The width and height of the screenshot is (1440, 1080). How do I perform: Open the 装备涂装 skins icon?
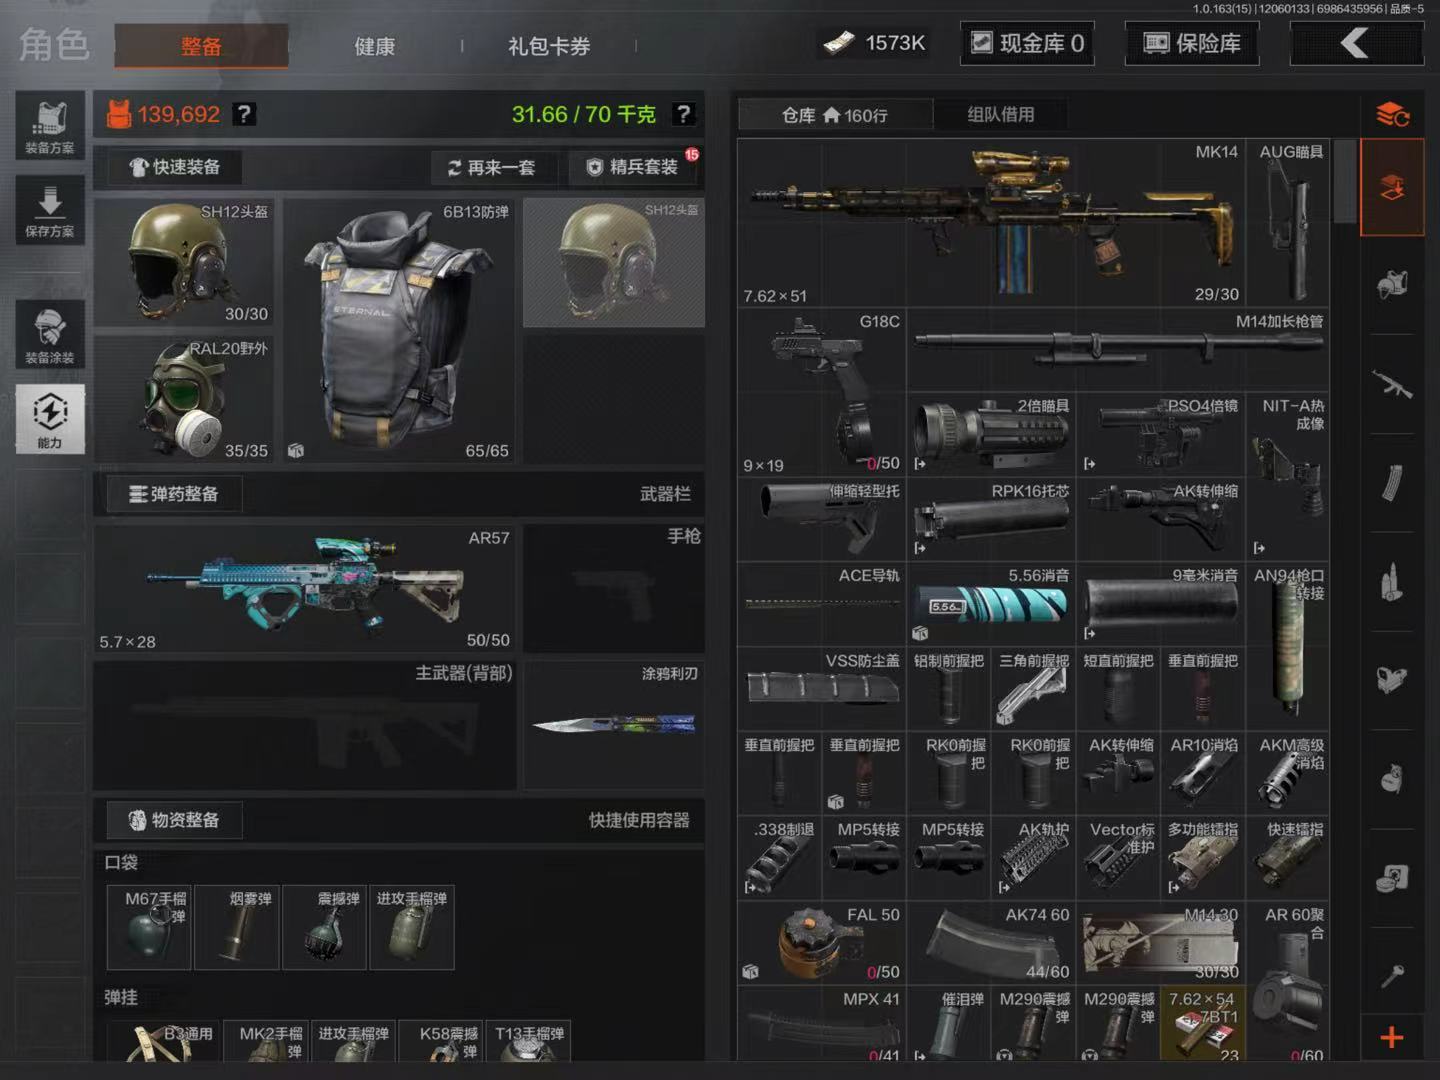49,334
